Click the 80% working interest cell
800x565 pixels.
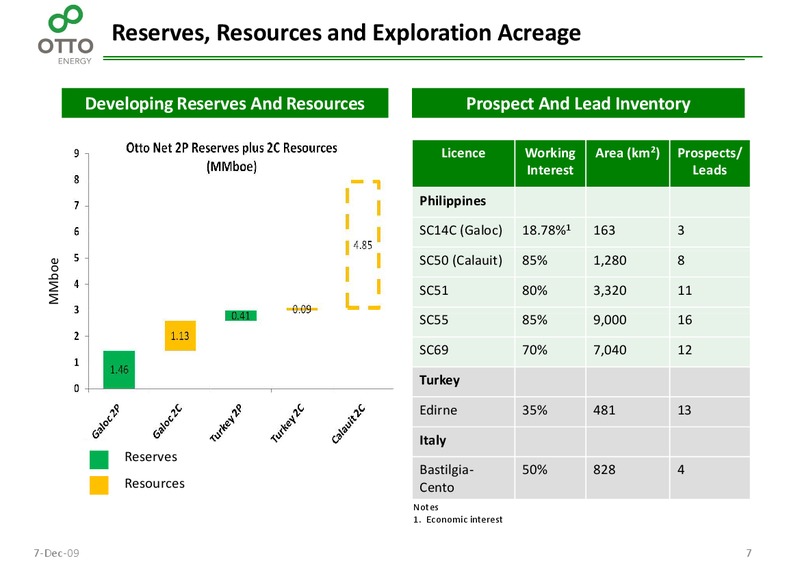[x=550, y=291]
